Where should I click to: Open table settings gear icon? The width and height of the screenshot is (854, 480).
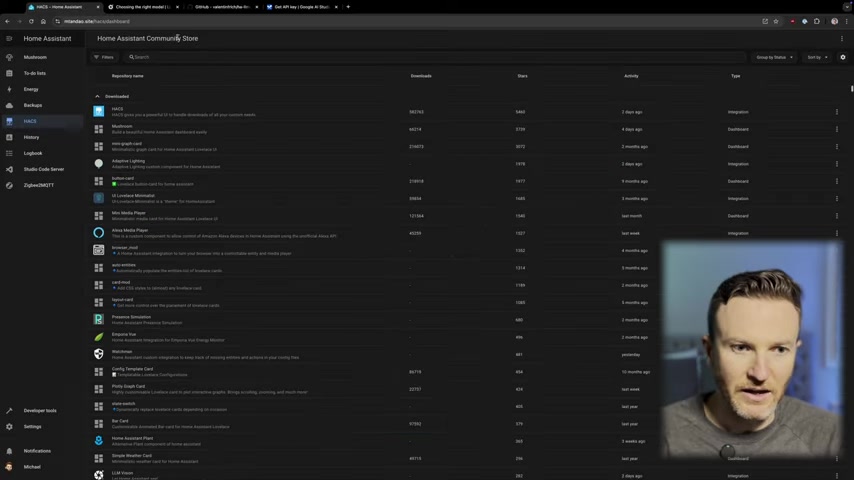coord(843,57)
